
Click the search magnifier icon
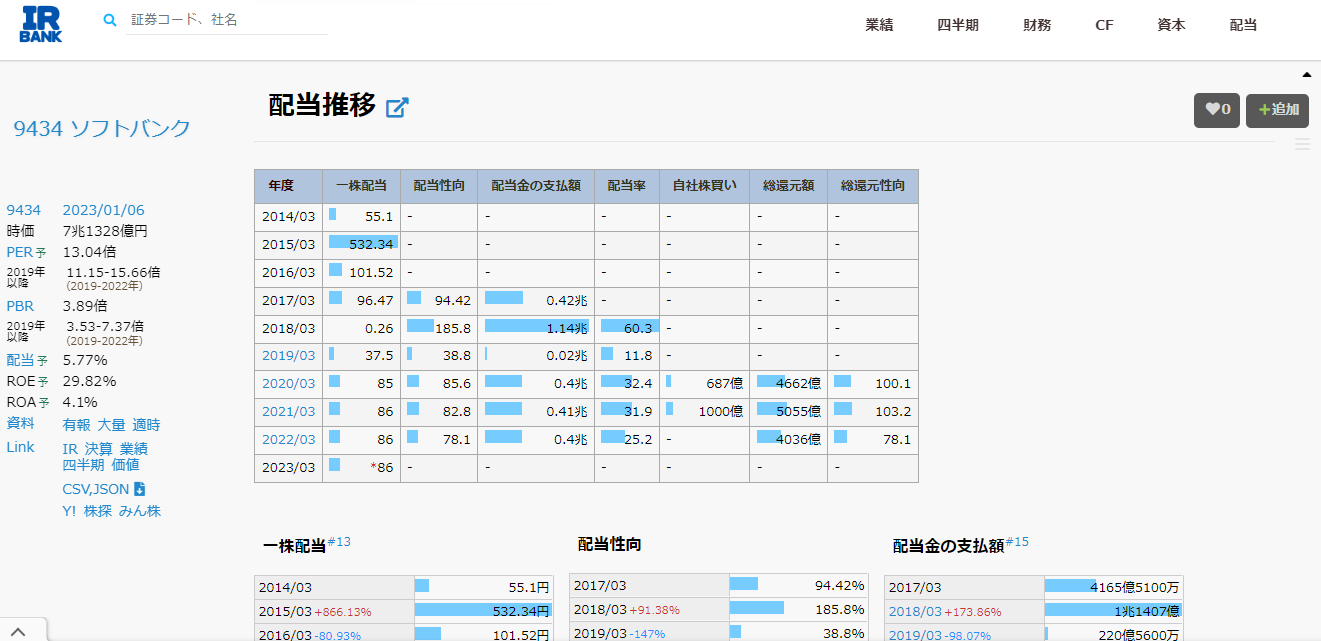point(110,20)
